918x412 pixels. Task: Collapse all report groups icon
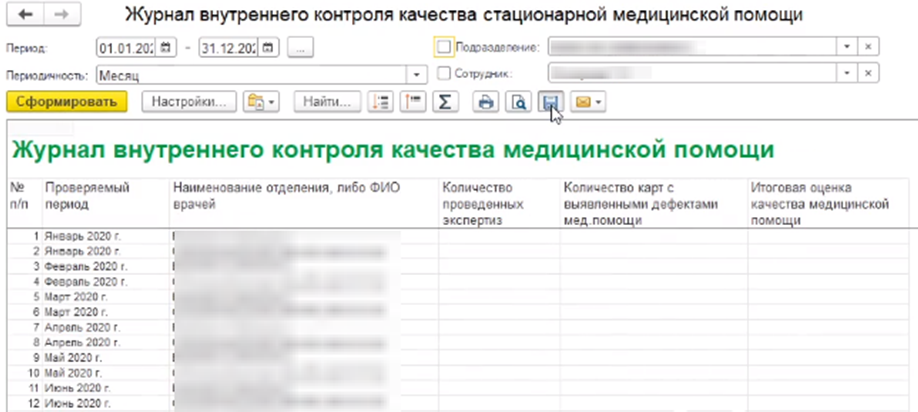pos(412,102)
